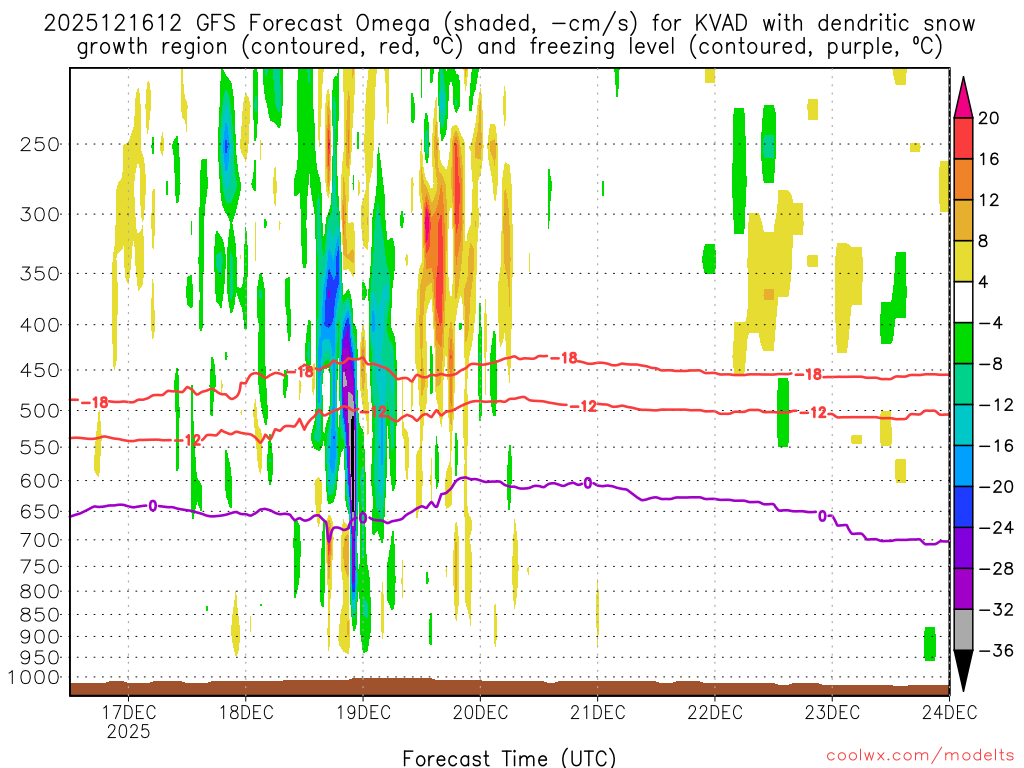
Task: Select the purple -28 to -32 colorbar segment
Action: click(x=963, y=589)
